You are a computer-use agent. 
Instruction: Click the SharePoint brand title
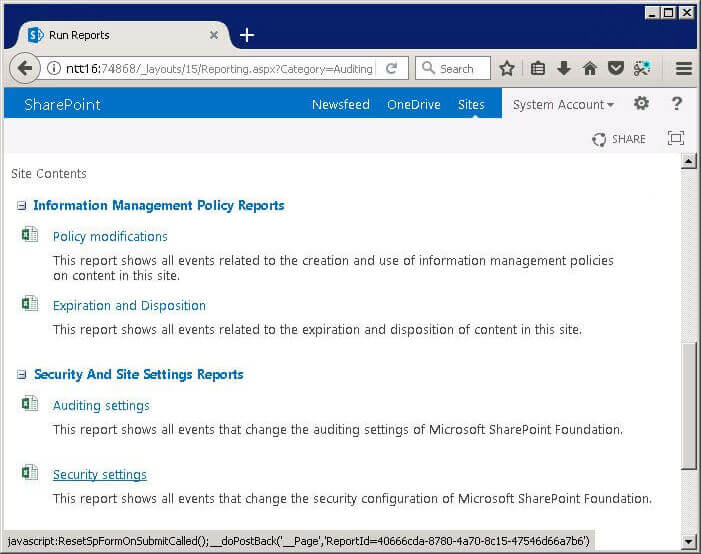click(62, 105)
